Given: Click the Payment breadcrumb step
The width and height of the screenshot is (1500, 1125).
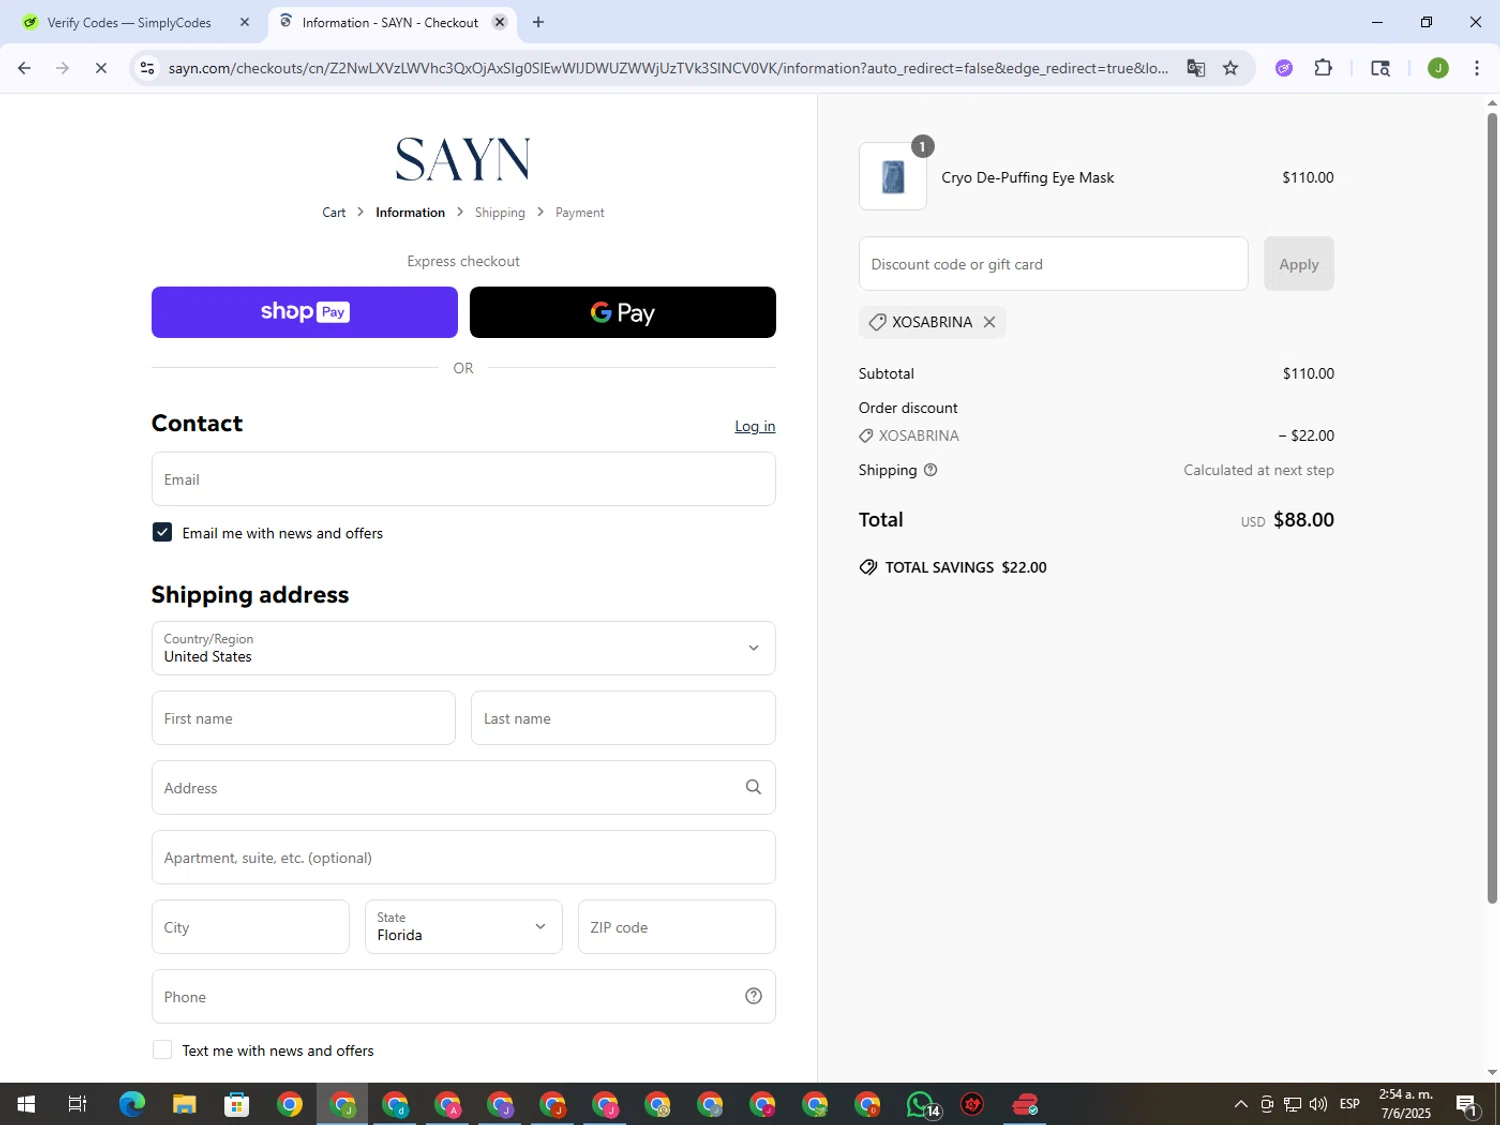Looking at the screenshot, I should tap(580, 212).
